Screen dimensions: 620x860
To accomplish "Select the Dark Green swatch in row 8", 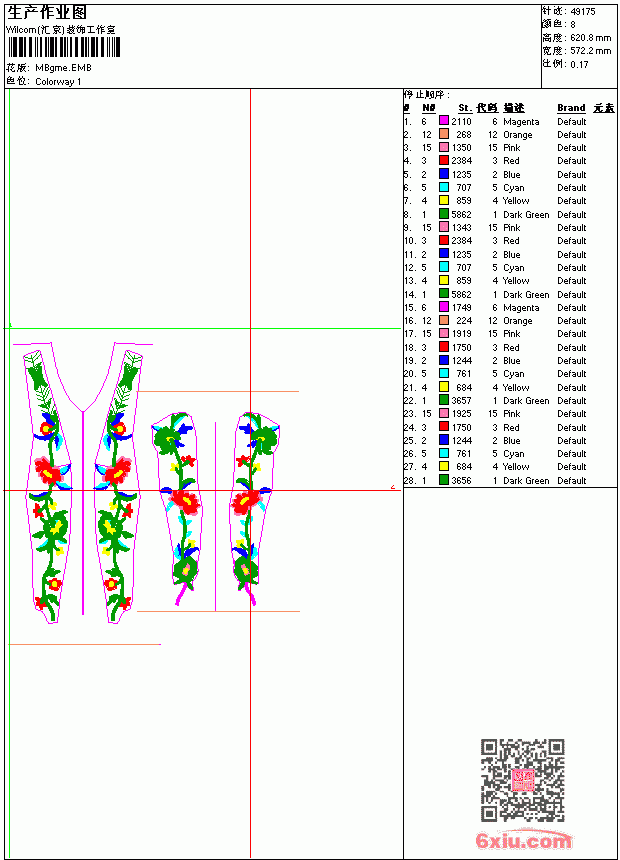I will pyautogui.click(x=444, y=214).
